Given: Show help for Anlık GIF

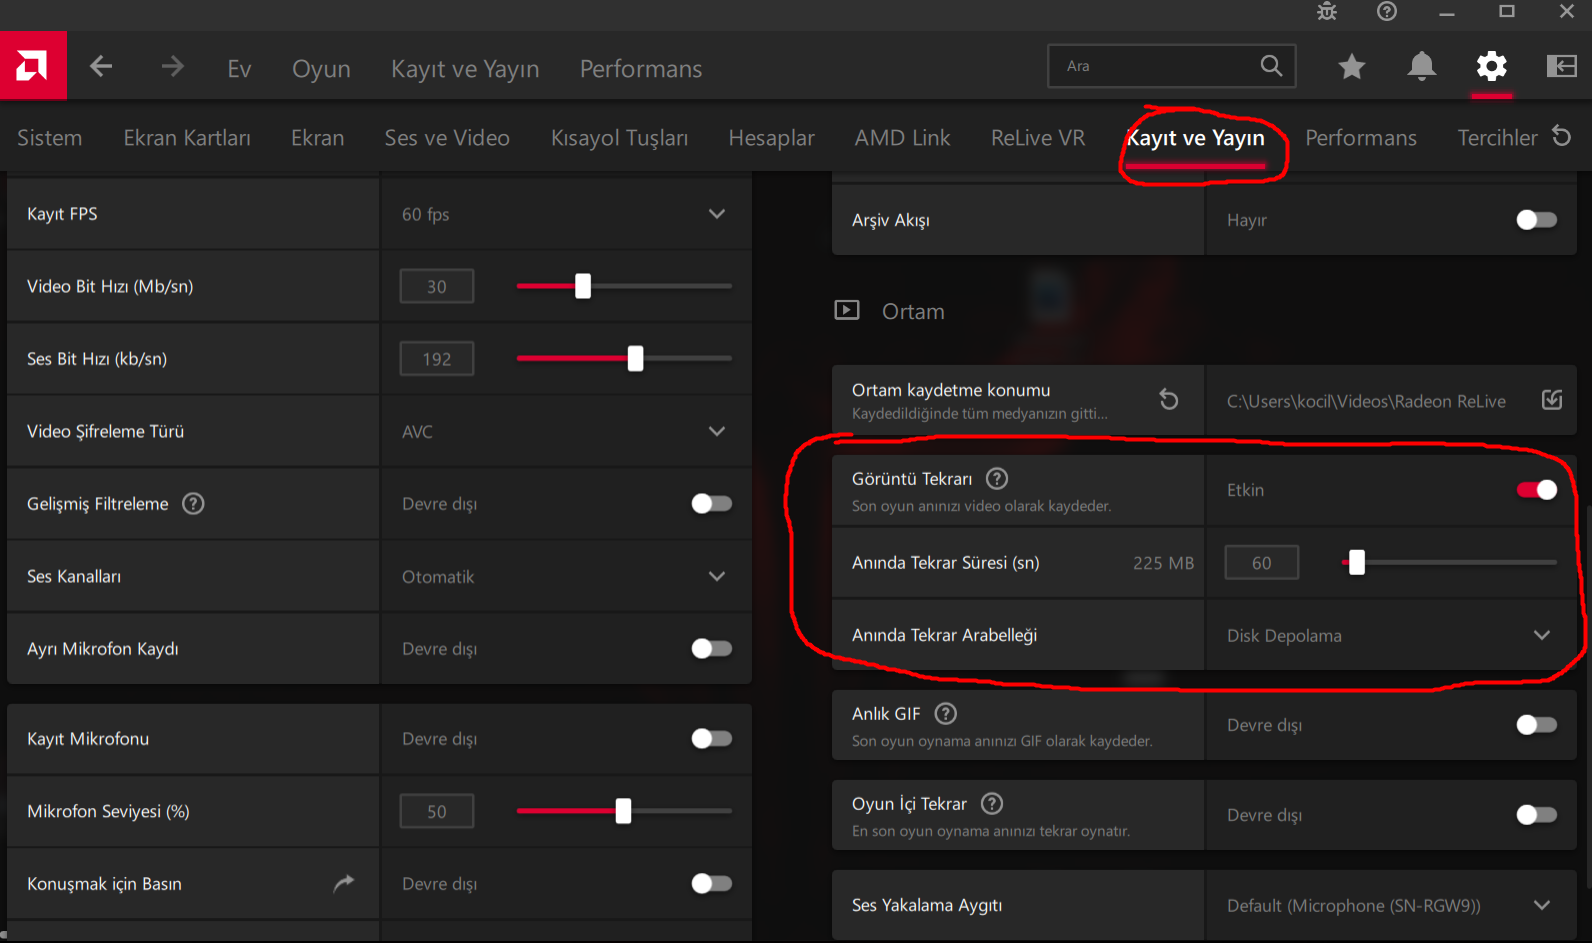Looking at the screenshot, I should click(x=945, y=714).
